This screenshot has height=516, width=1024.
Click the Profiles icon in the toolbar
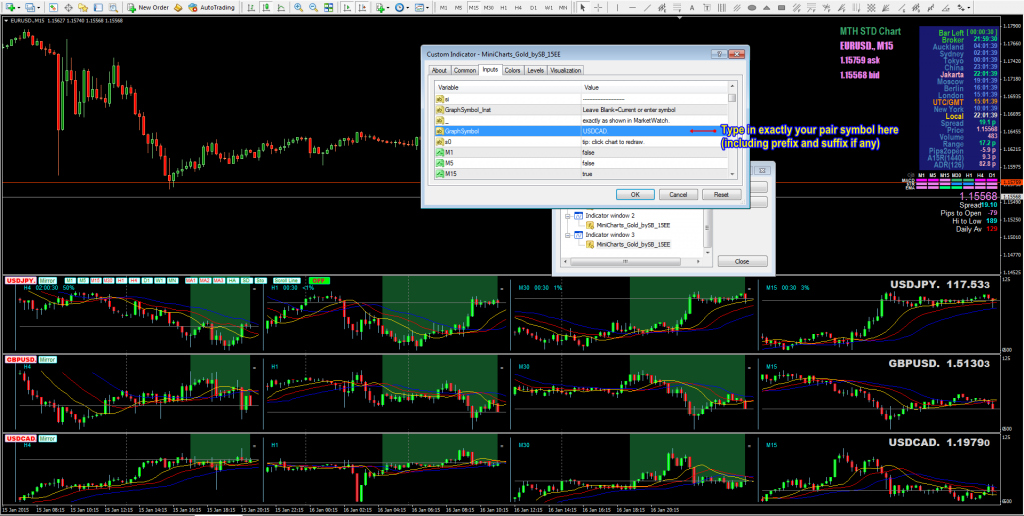point(29,8)
